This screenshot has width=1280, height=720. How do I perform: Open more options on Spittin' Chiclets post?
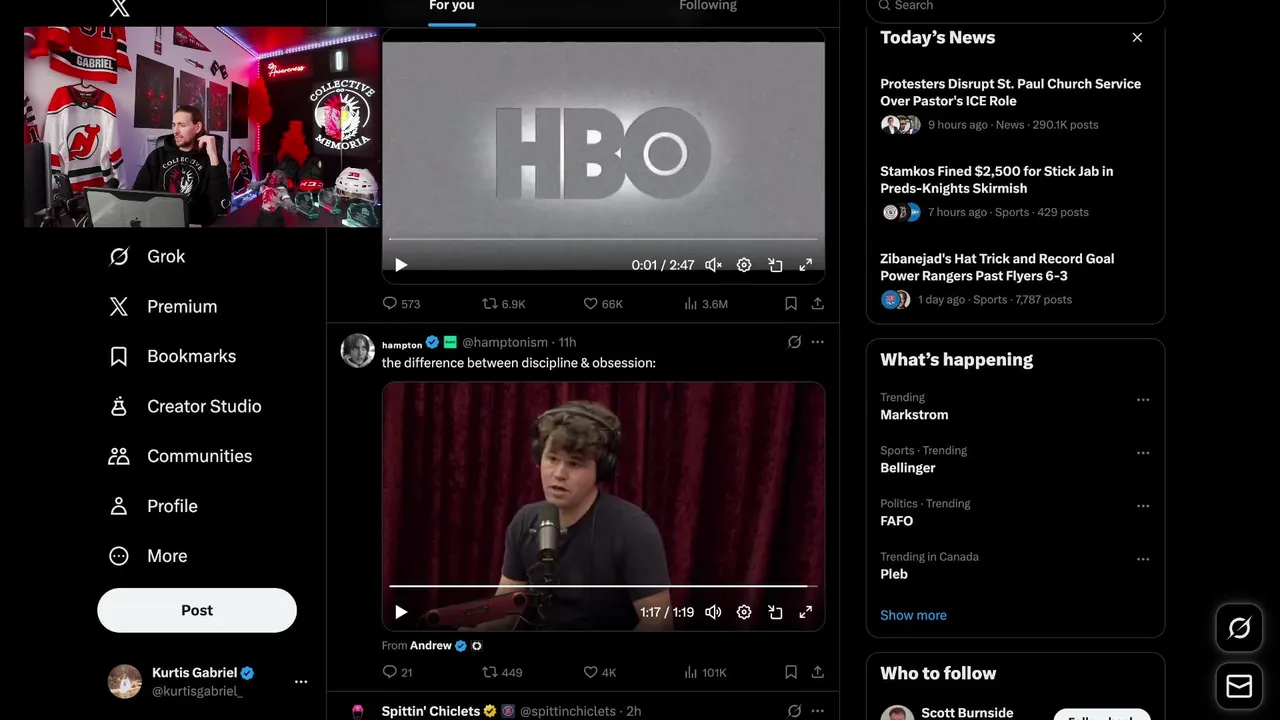(x=818, y=711)
